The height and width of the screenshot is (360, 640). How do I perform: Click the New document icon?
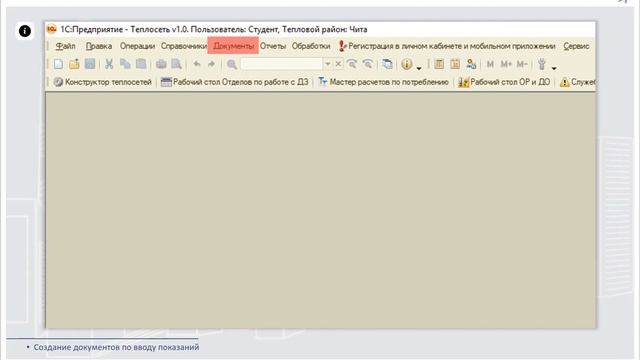(58, 64)
